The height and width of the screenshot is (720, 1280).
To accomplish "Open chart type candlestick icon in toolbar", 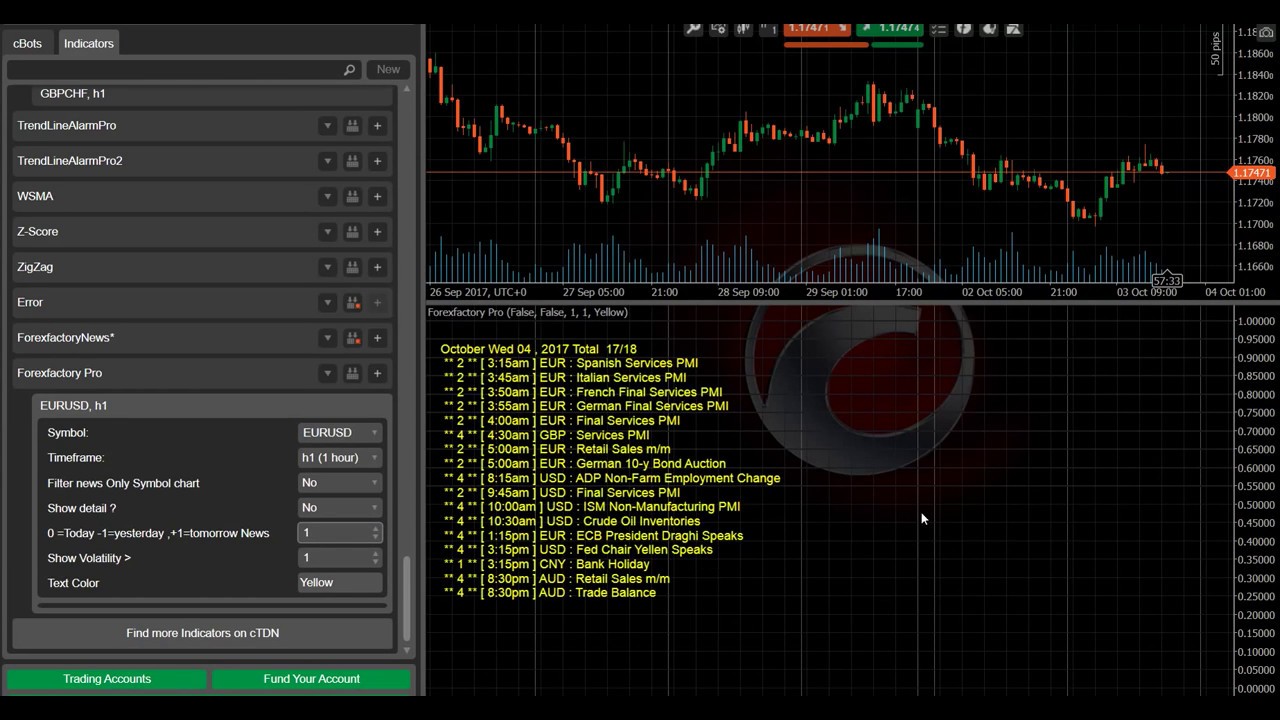I will [x=743, y=29].
